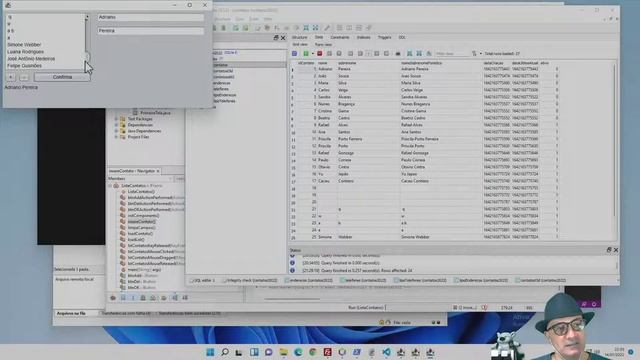Viewport: 640px width, 360px height.
Task: Expand the Project Files node
Action: click(x=116, y=137)
